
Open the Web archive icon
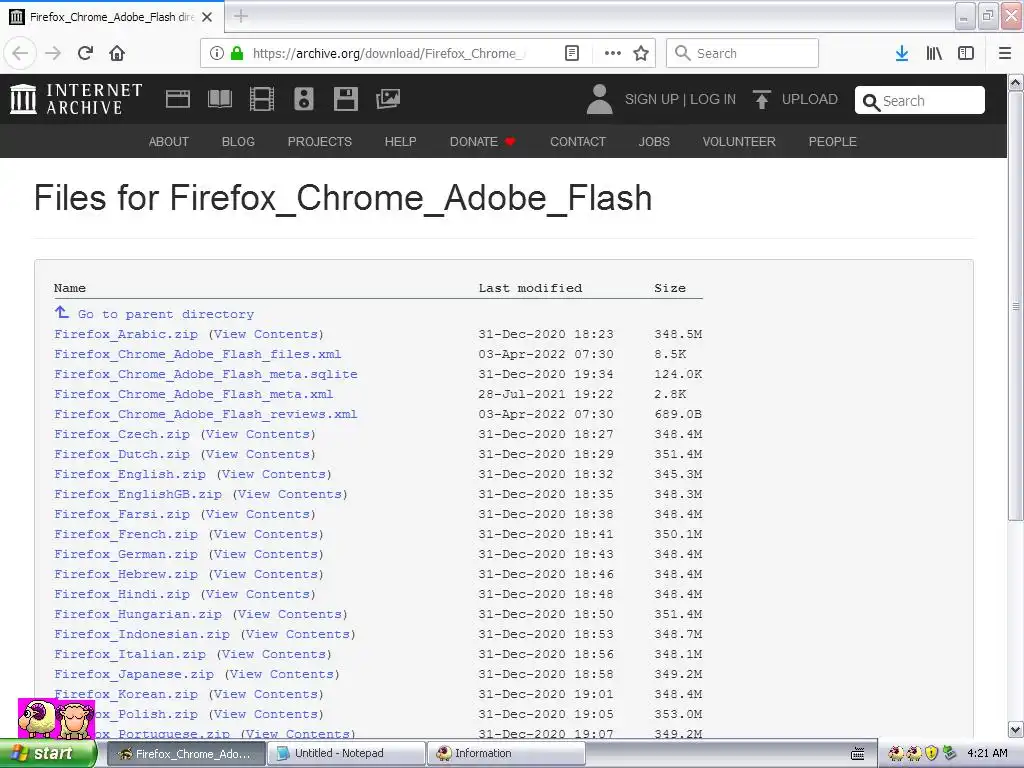point(178,99)
